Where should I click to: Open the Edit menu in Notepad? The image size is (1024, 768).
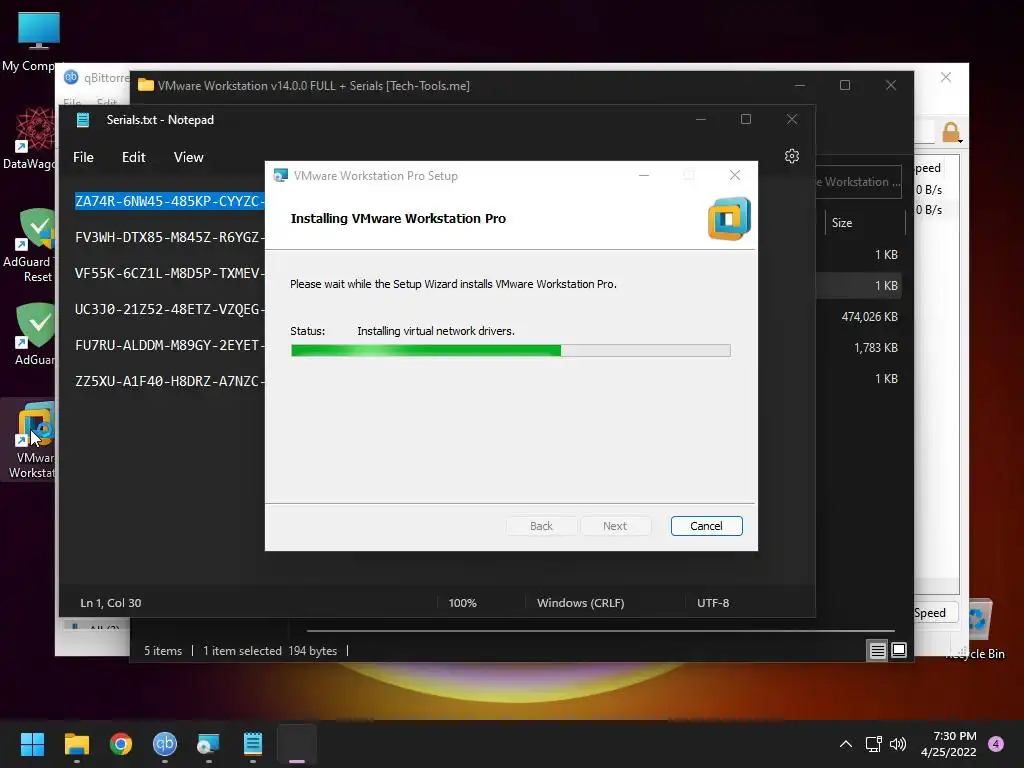[x=133, y=157]
